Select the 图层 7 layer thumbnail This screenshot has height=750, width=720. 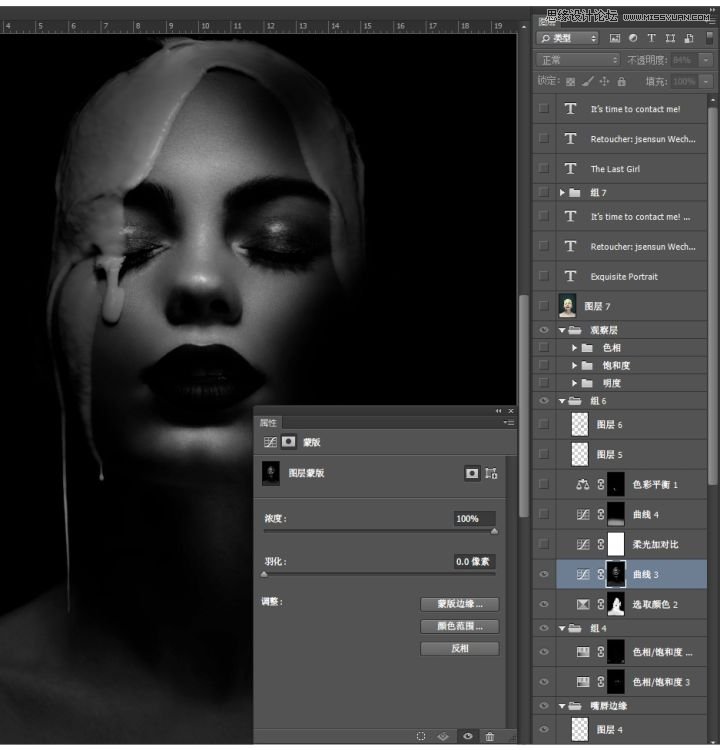pos(567,306)
